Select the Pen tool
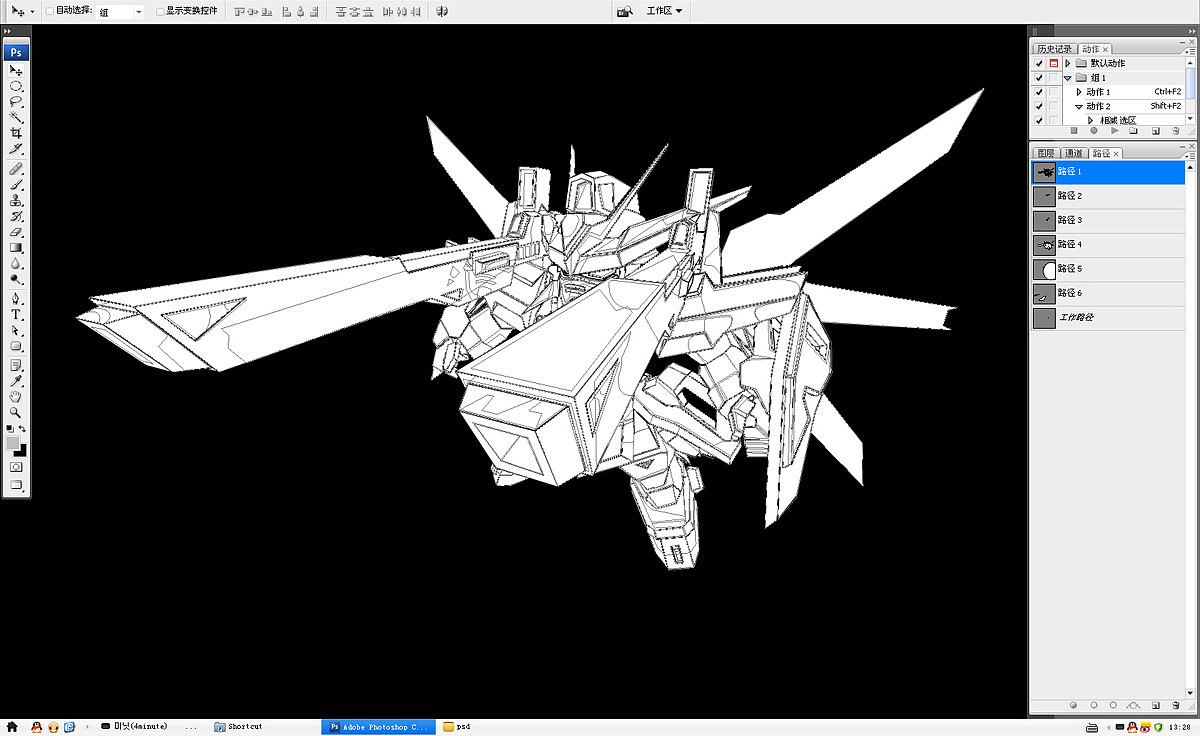The height and width of the screenshot is (736, 1200). tap(16, 298)
